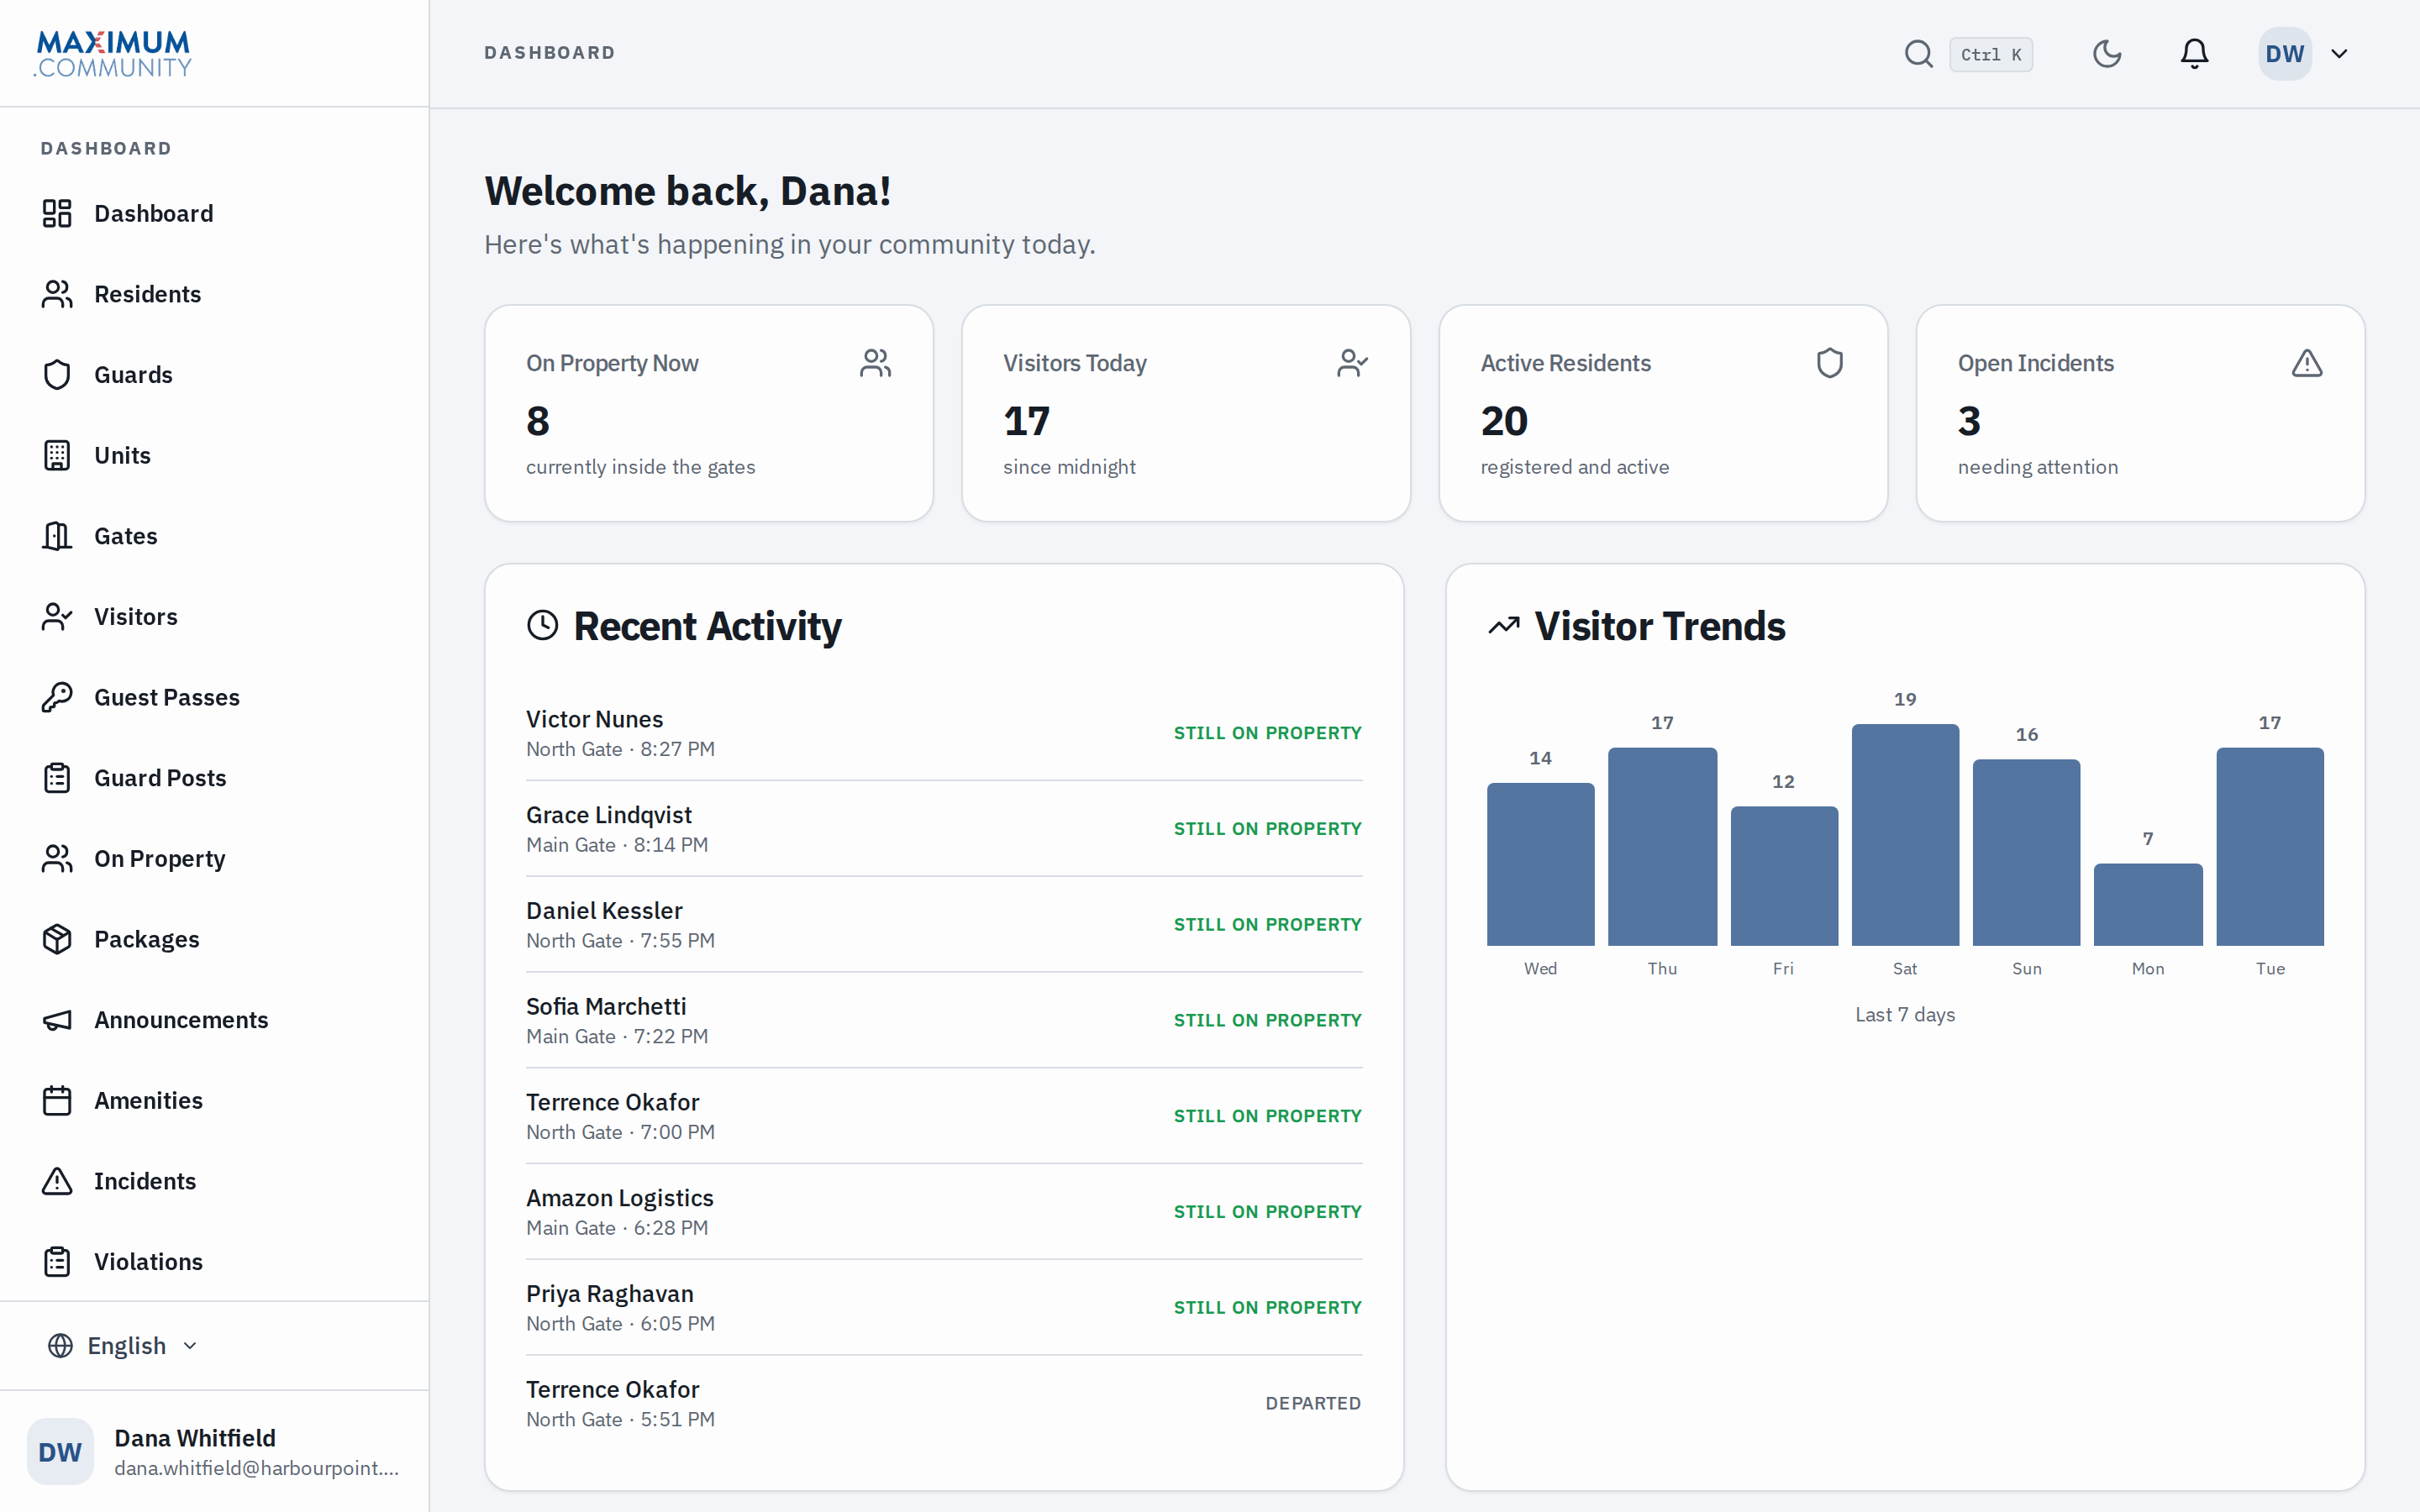The height and width of the screenshot is (1512, 2420).
Task: Click the Sat bar in Visitor Trends
Action: [x=1905, y=835]
